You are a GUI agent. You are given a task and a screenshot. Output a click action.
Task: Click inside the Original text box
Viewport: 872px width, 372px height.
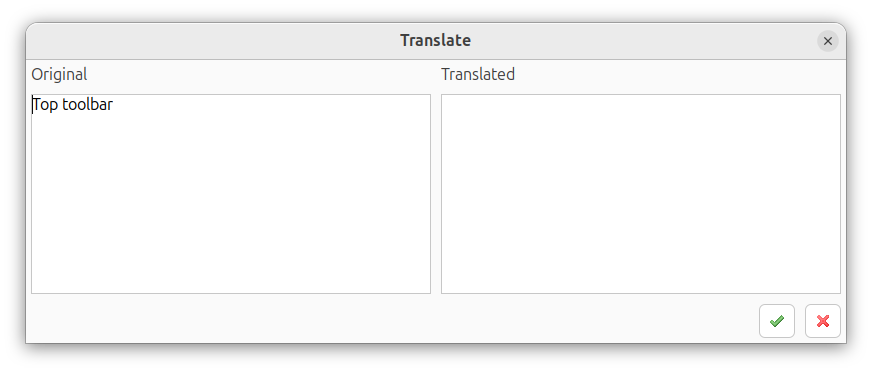pos(231,194)
